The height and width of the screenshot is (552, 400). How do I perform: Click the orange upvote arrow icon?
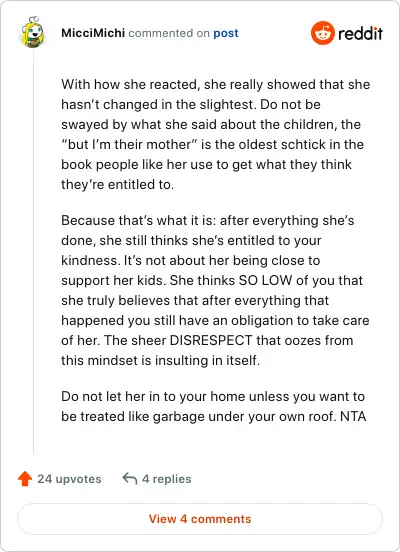pos(25,479)
